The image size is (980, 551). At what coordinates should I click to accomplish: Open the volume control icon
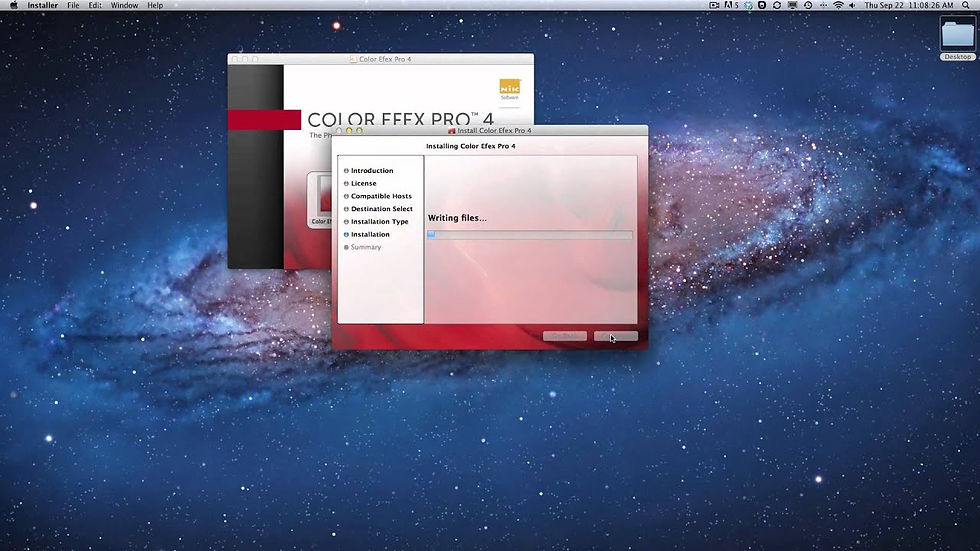click(852, 5)
